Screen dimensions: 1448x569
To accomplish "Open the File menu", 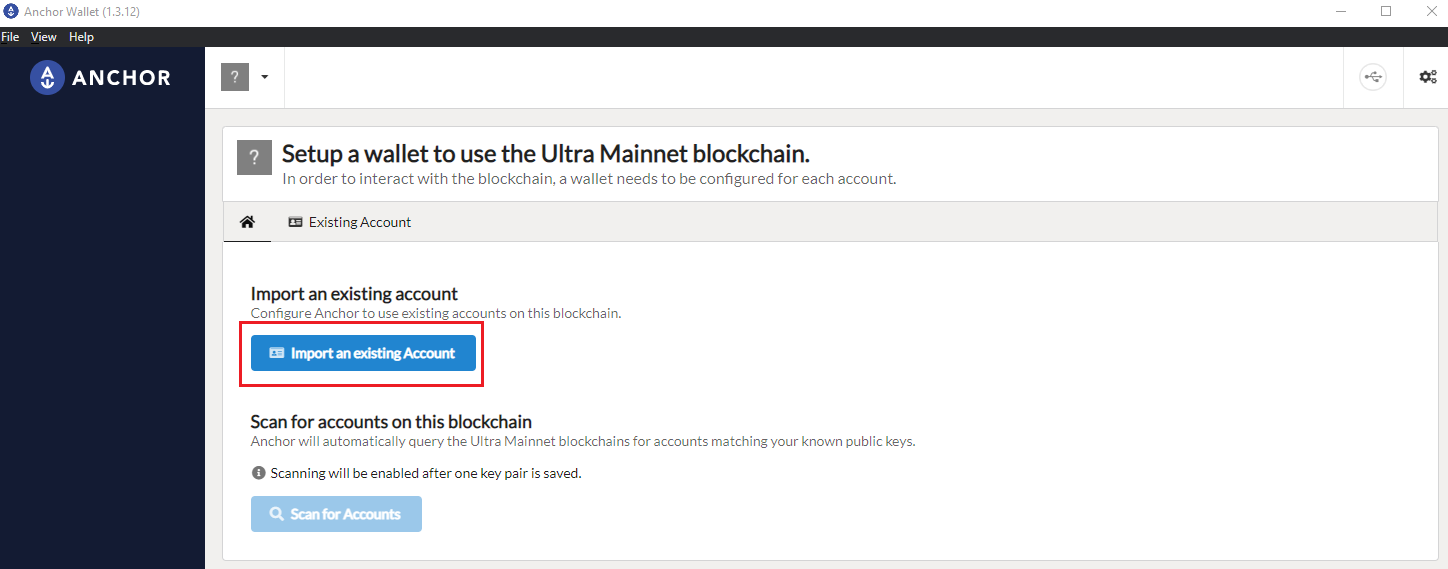I will tap(10, 37).
